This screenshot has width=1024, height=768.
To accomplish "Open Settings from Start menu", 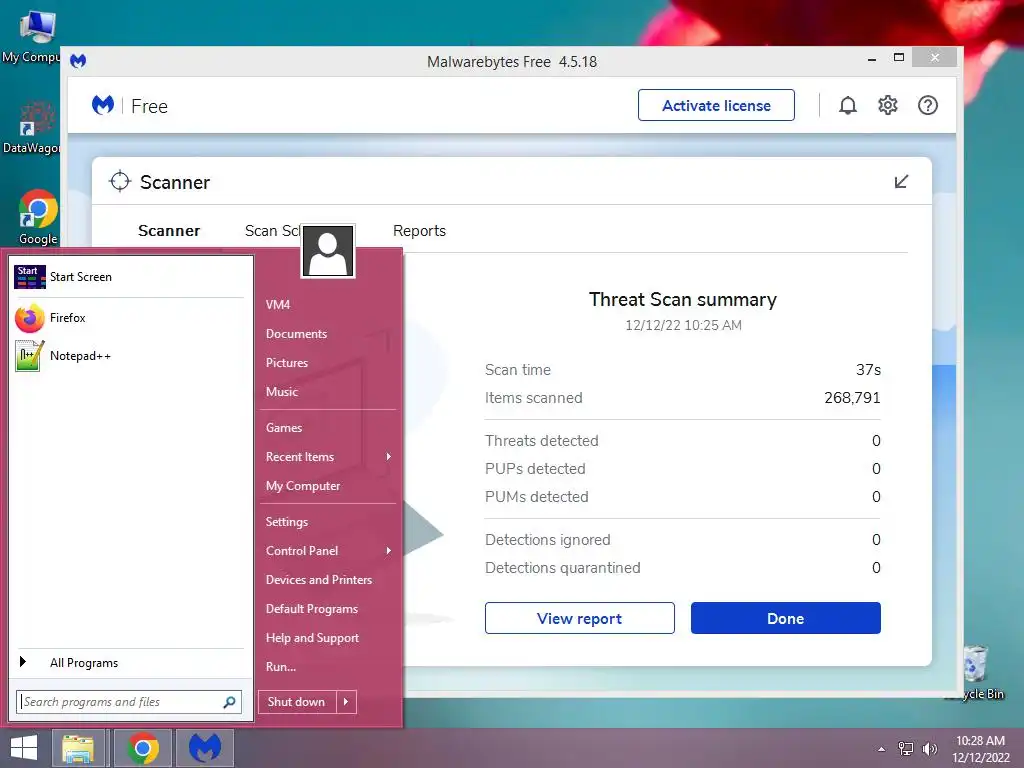I will coord(287,522).
